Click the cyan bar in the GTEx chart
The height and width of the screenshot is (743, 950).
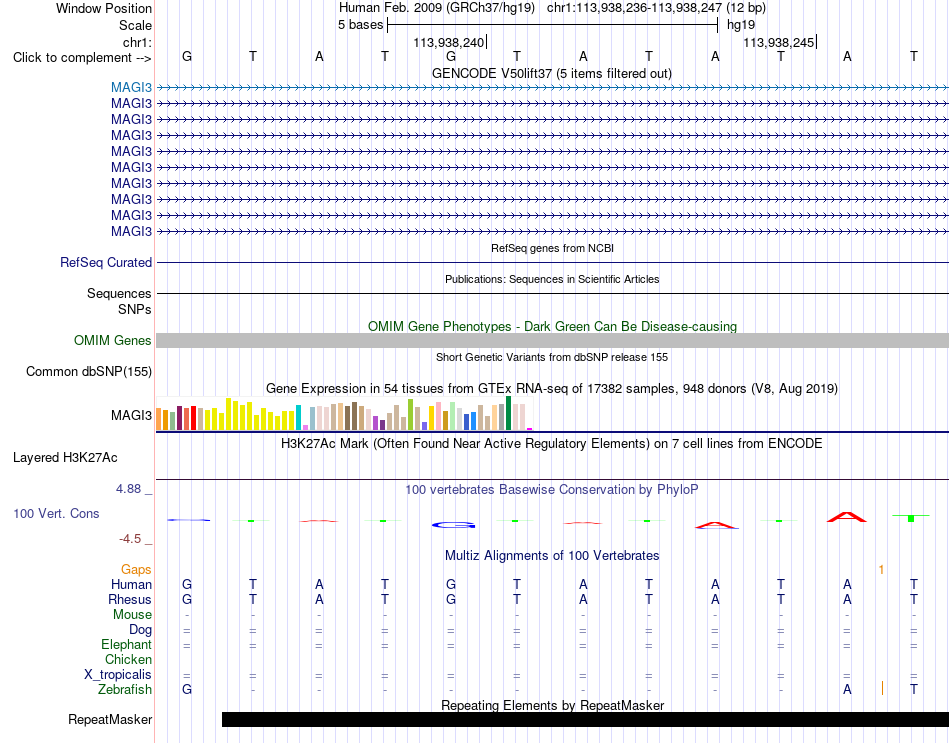[x=298, y=418]
